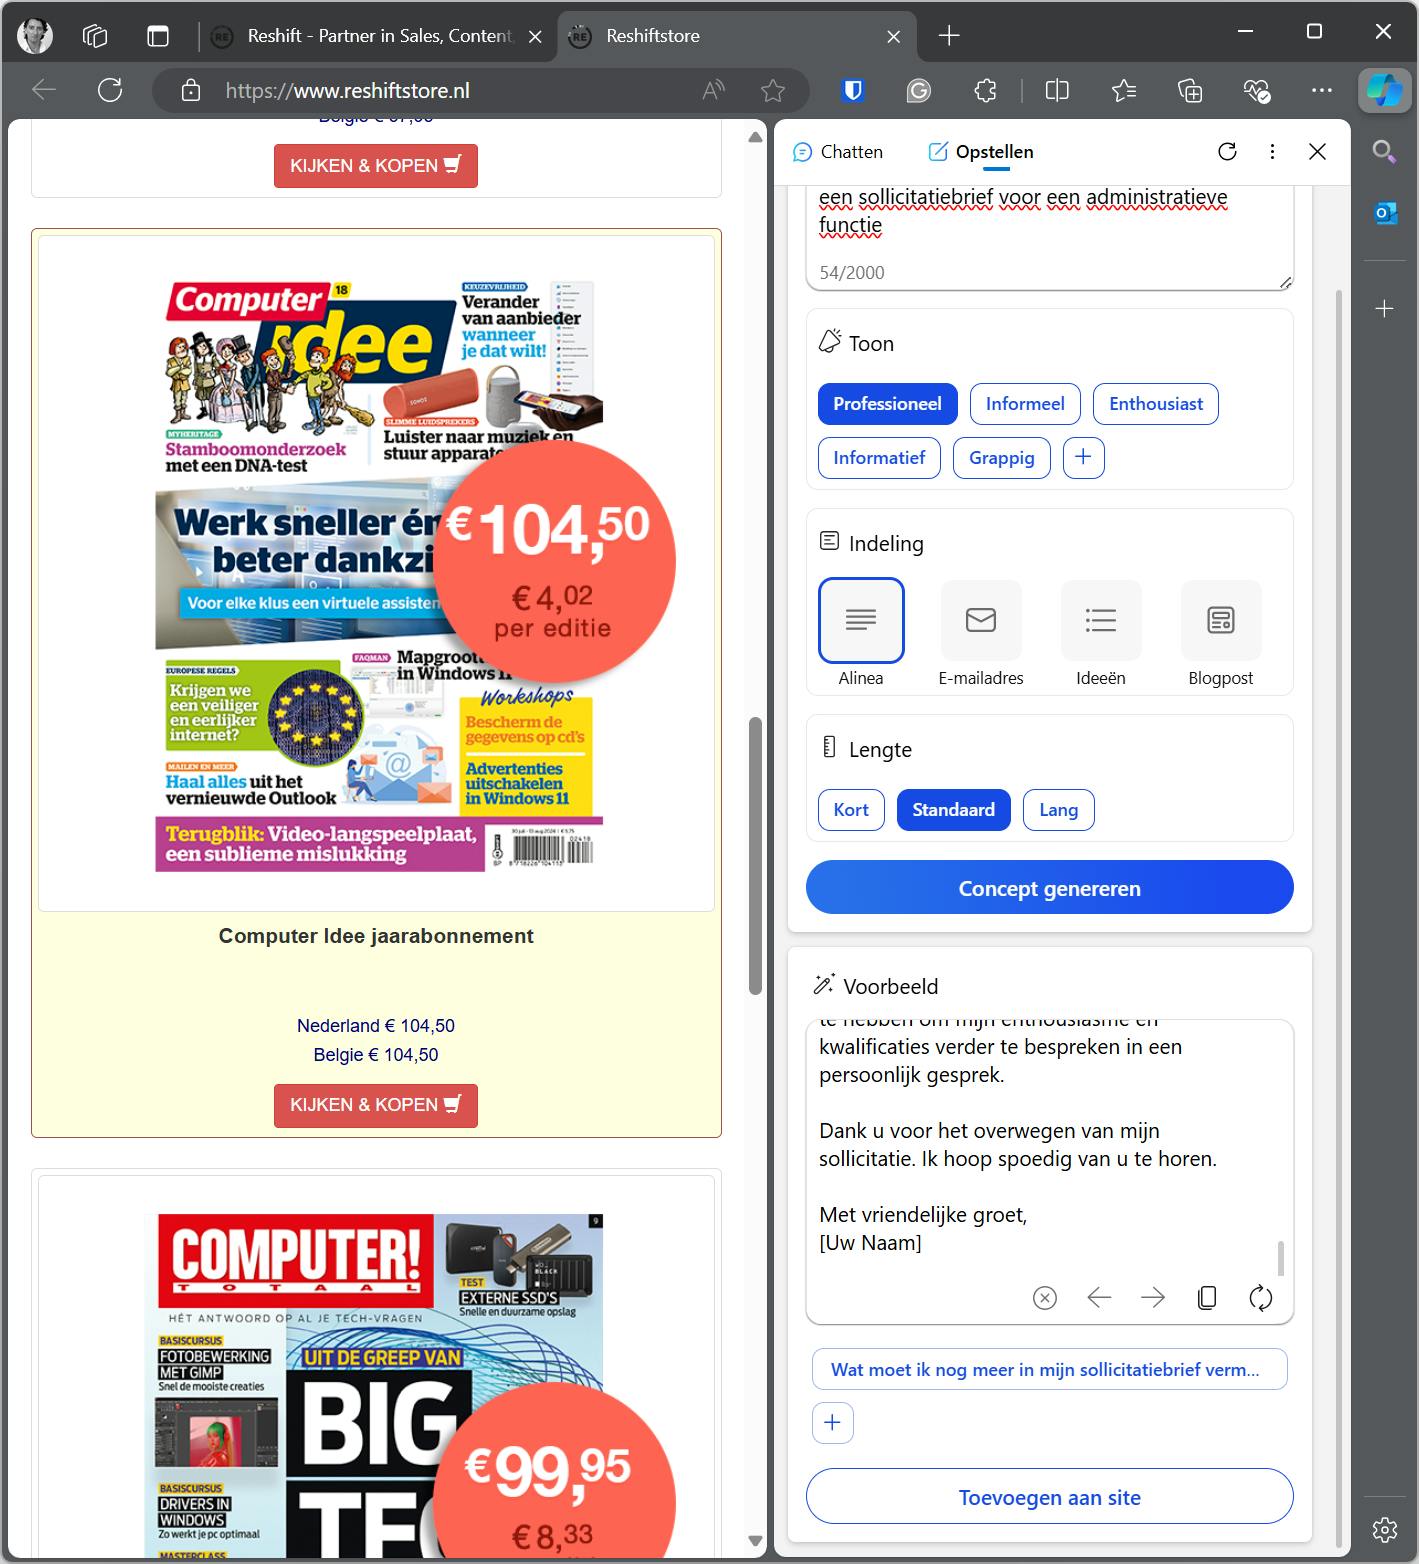Close the Reshiftstore tab
Viewport: 1419px width, 1564px height.
point(894,37)
